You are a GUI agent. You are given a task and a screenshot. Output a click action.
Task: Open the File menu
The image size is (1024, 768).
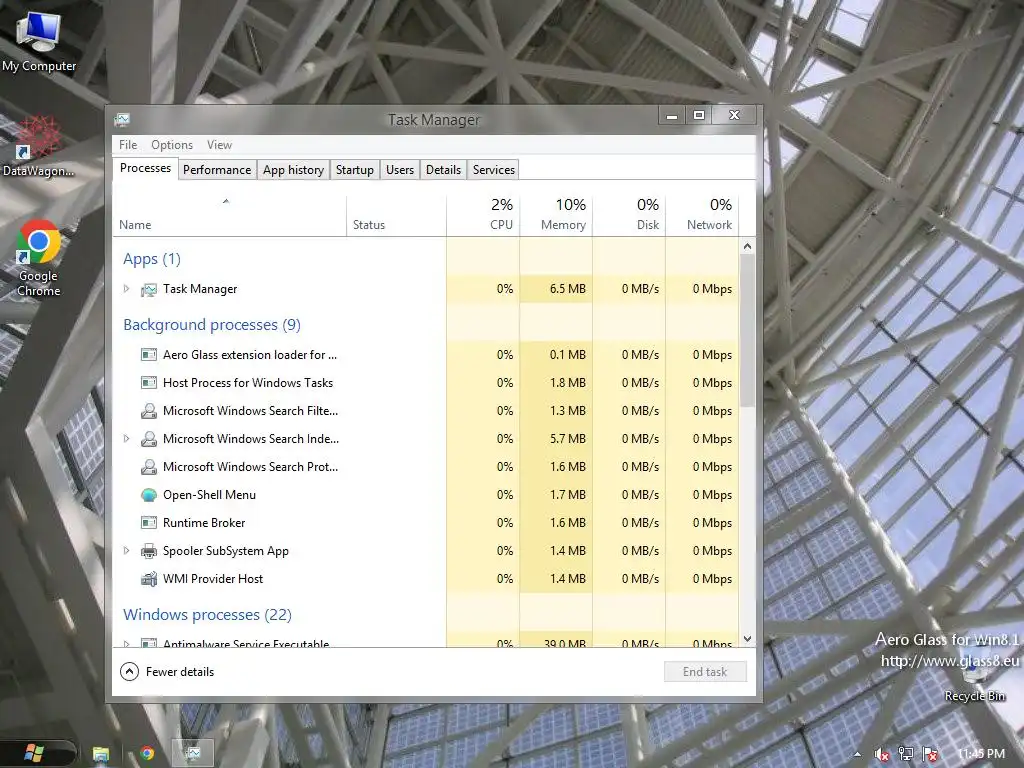tap(128, 145)
